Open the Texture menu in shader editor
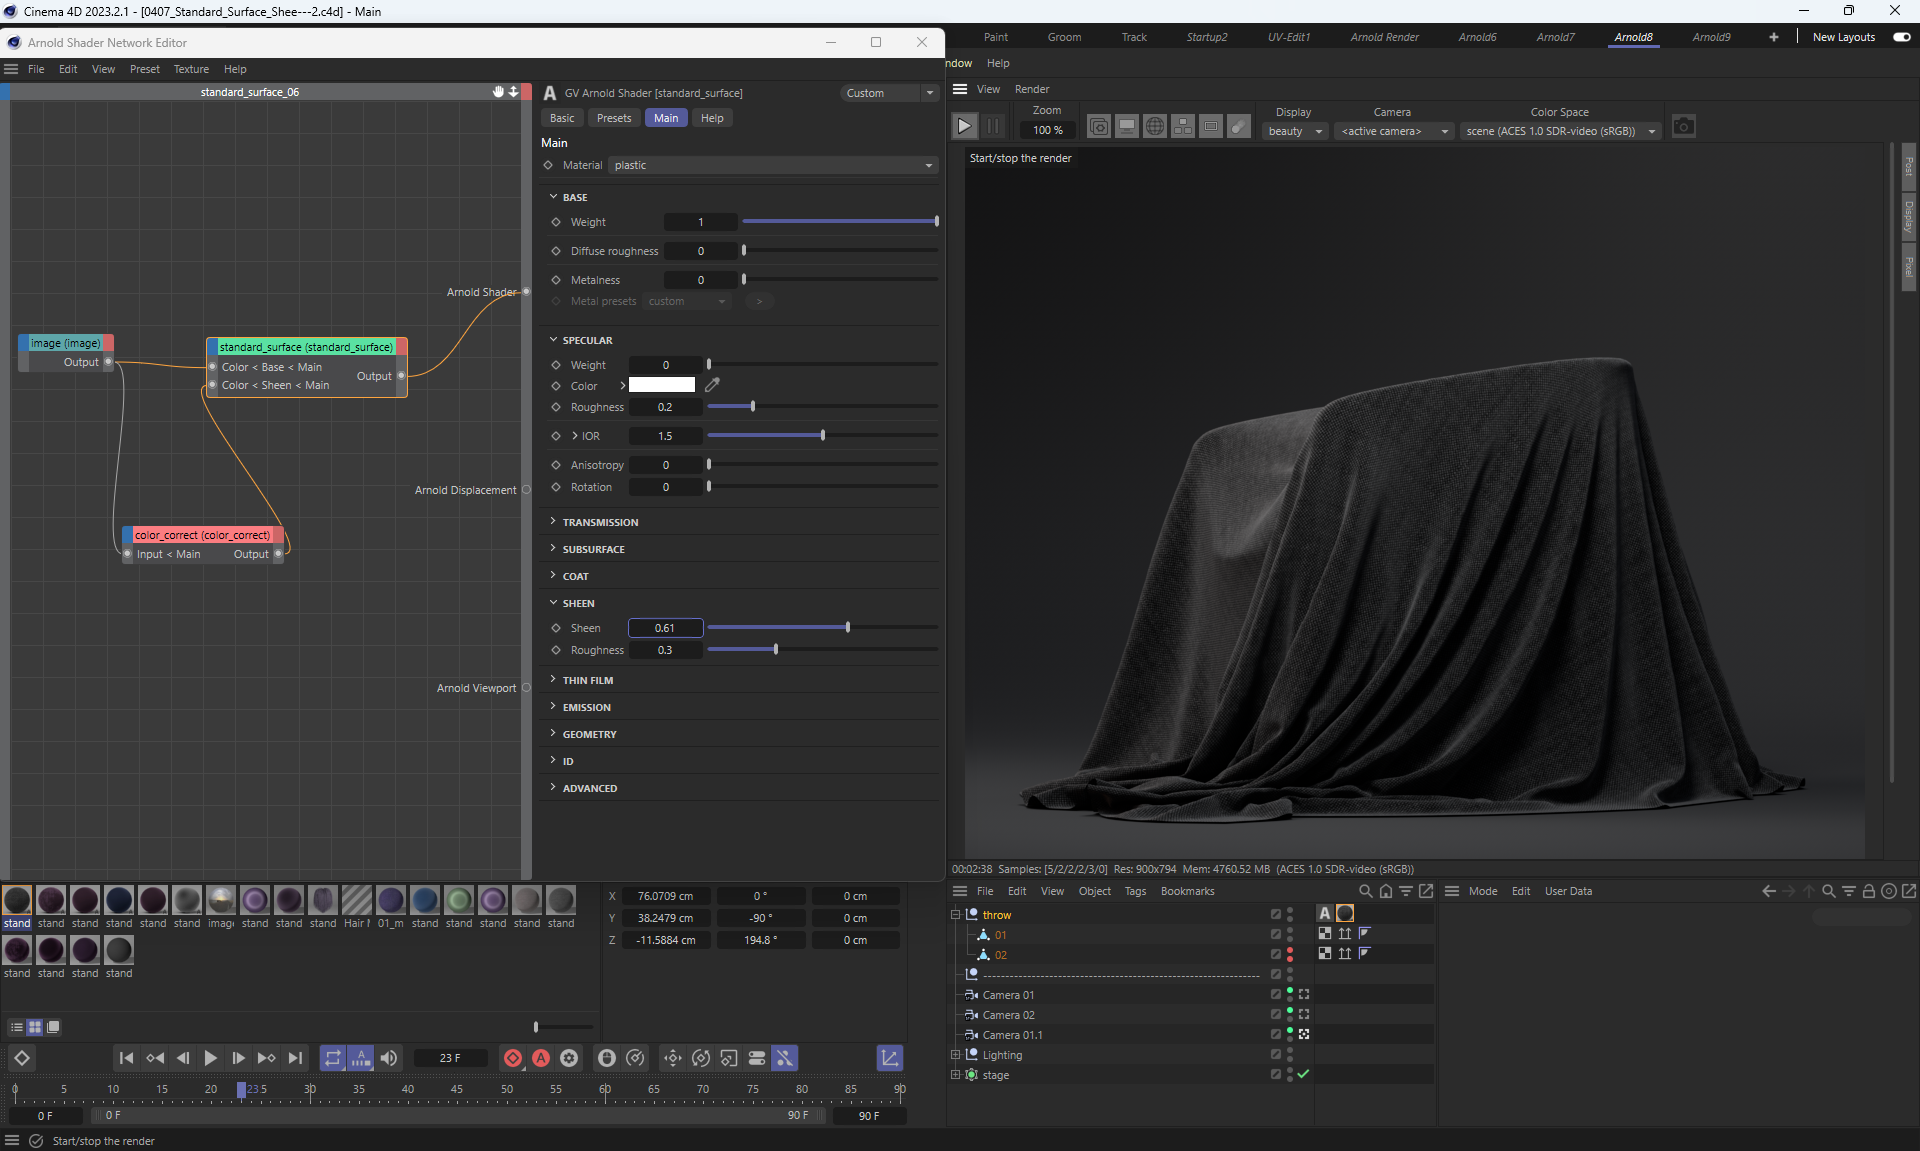The height and width of the screenshot is (1151, 1920). tap(191, 69)
